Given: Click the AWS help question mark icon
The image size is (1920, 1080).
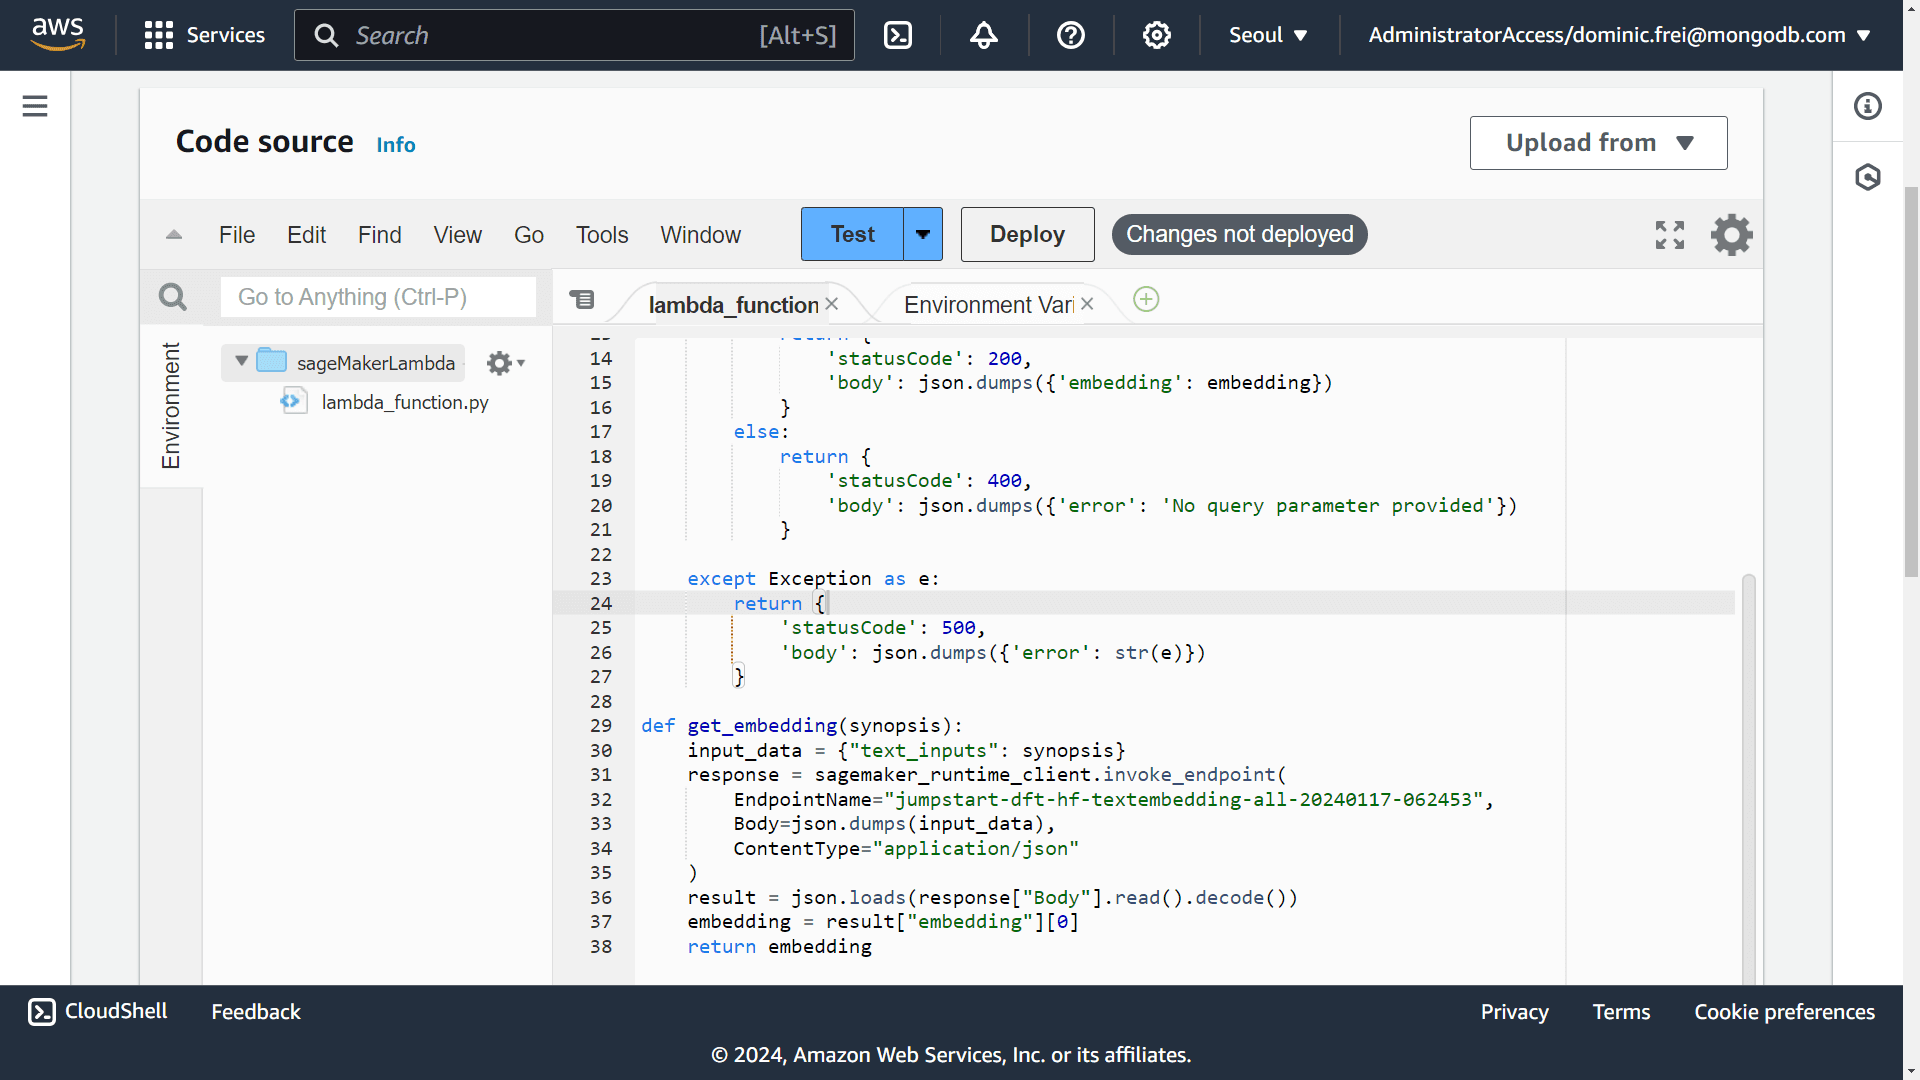Looking at the screenshot, I should pos(1071,36).
